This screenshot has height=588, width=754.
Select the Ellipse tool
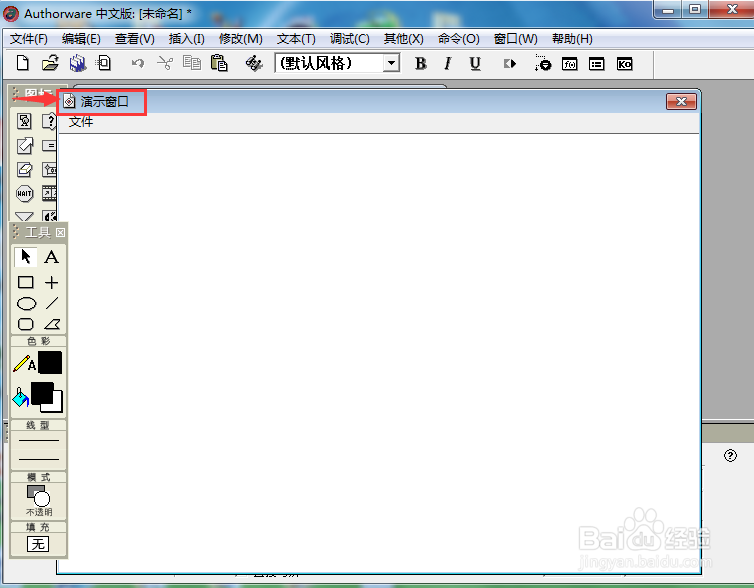point(26,304)
